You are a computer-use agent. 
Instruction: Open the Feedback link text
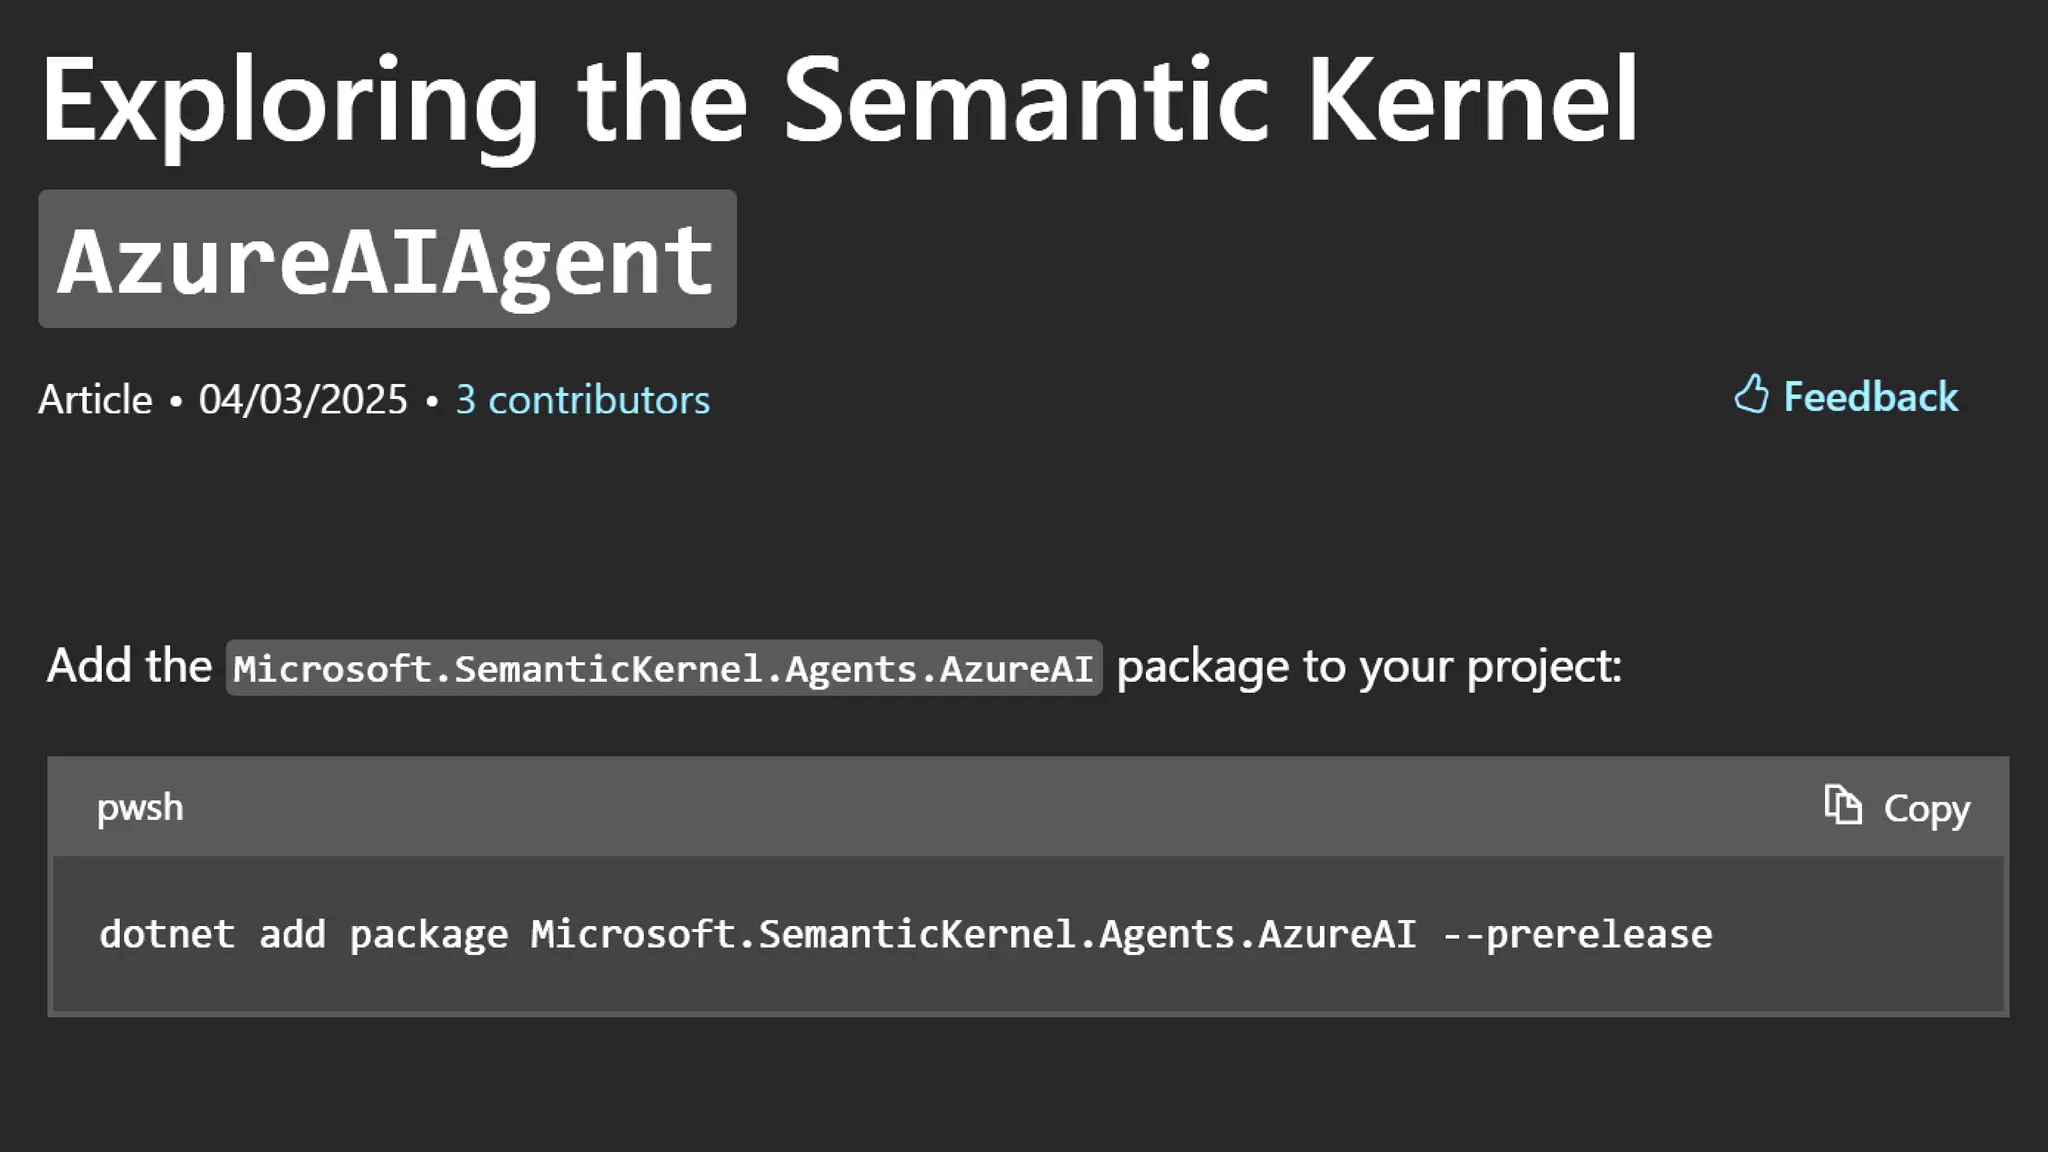coord(1870,397)
